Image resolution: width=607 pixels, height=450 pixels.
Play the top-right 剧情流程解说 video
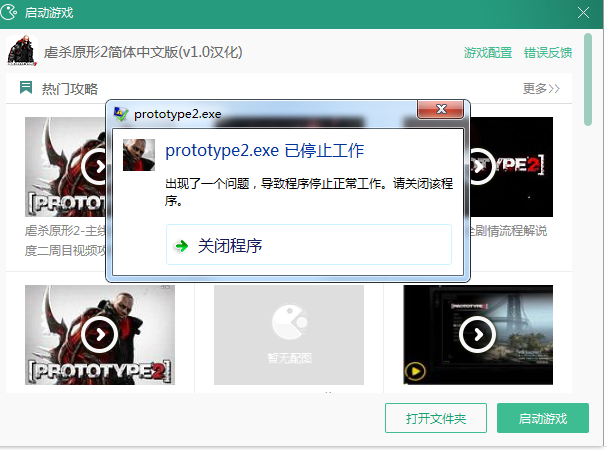(x=511, y=167)
